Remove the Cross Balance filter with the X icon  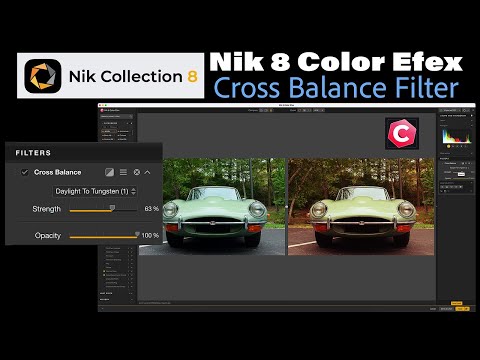click(x=137, y=172)
